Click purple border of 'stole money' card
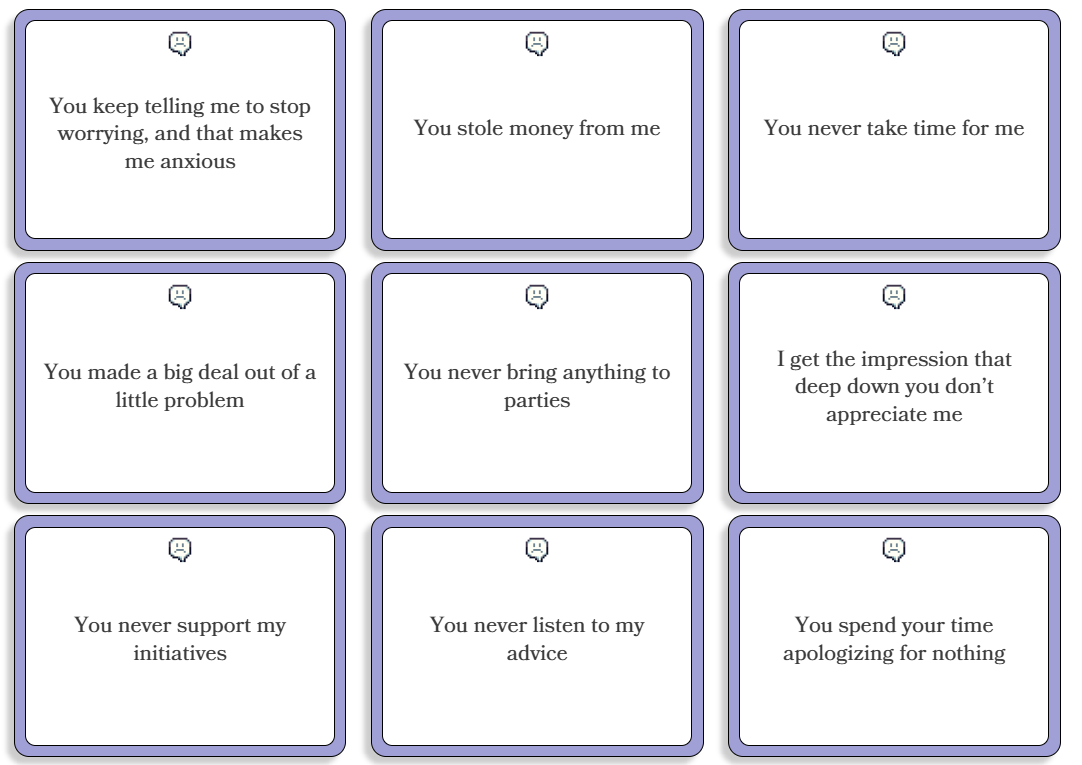The height and width of the screenshot is (765, 1082). 537,15
